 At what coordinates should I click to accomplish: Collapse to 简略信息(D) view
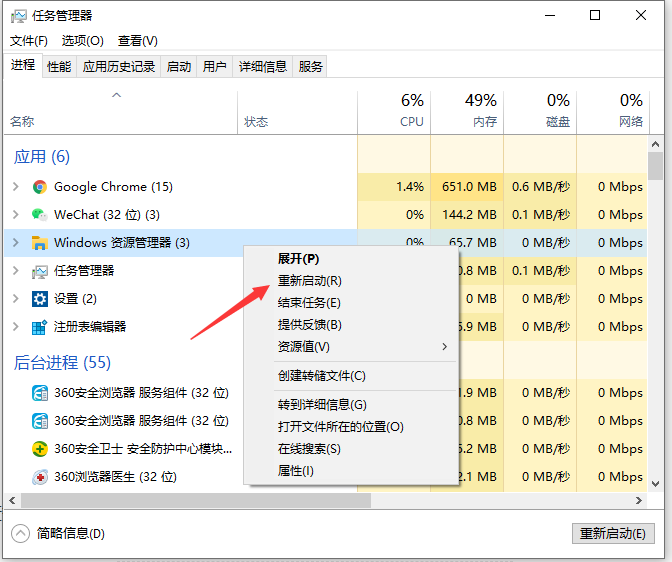click(x=60, y=534)
